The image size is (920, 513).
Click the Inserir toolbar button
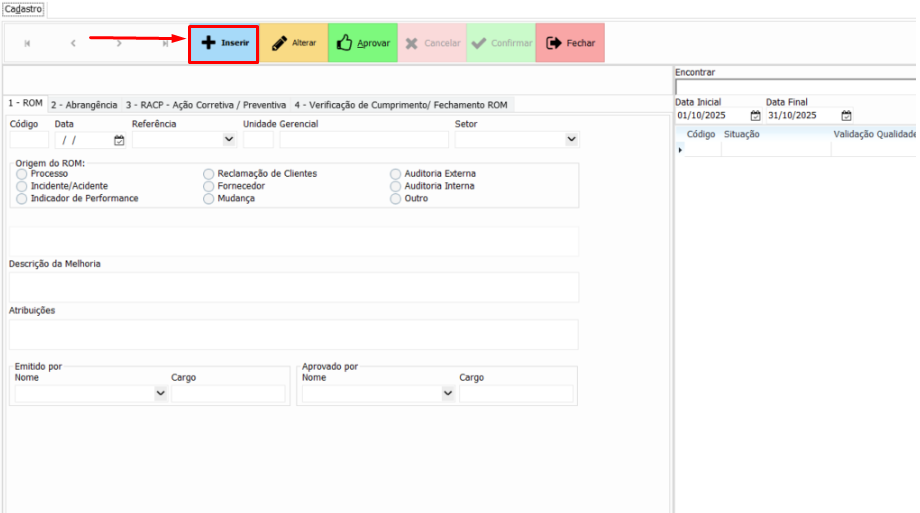pyautogui.click(x=224, y=44)
